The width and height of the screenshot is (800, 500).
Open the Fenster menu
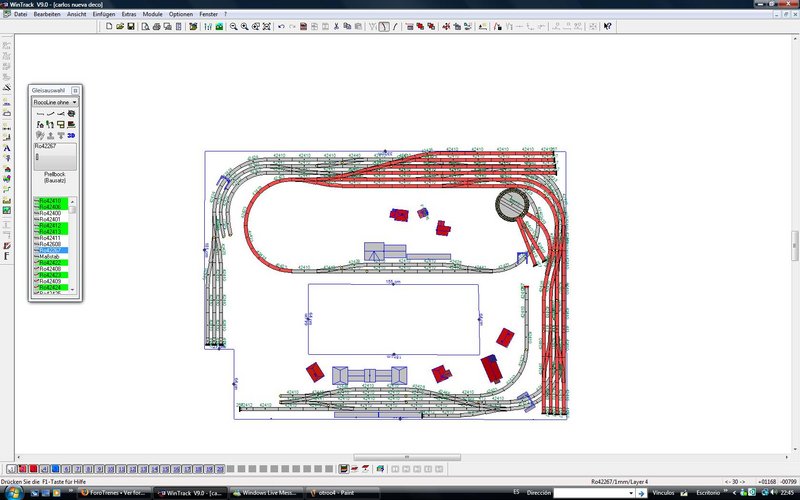(208, 14)
